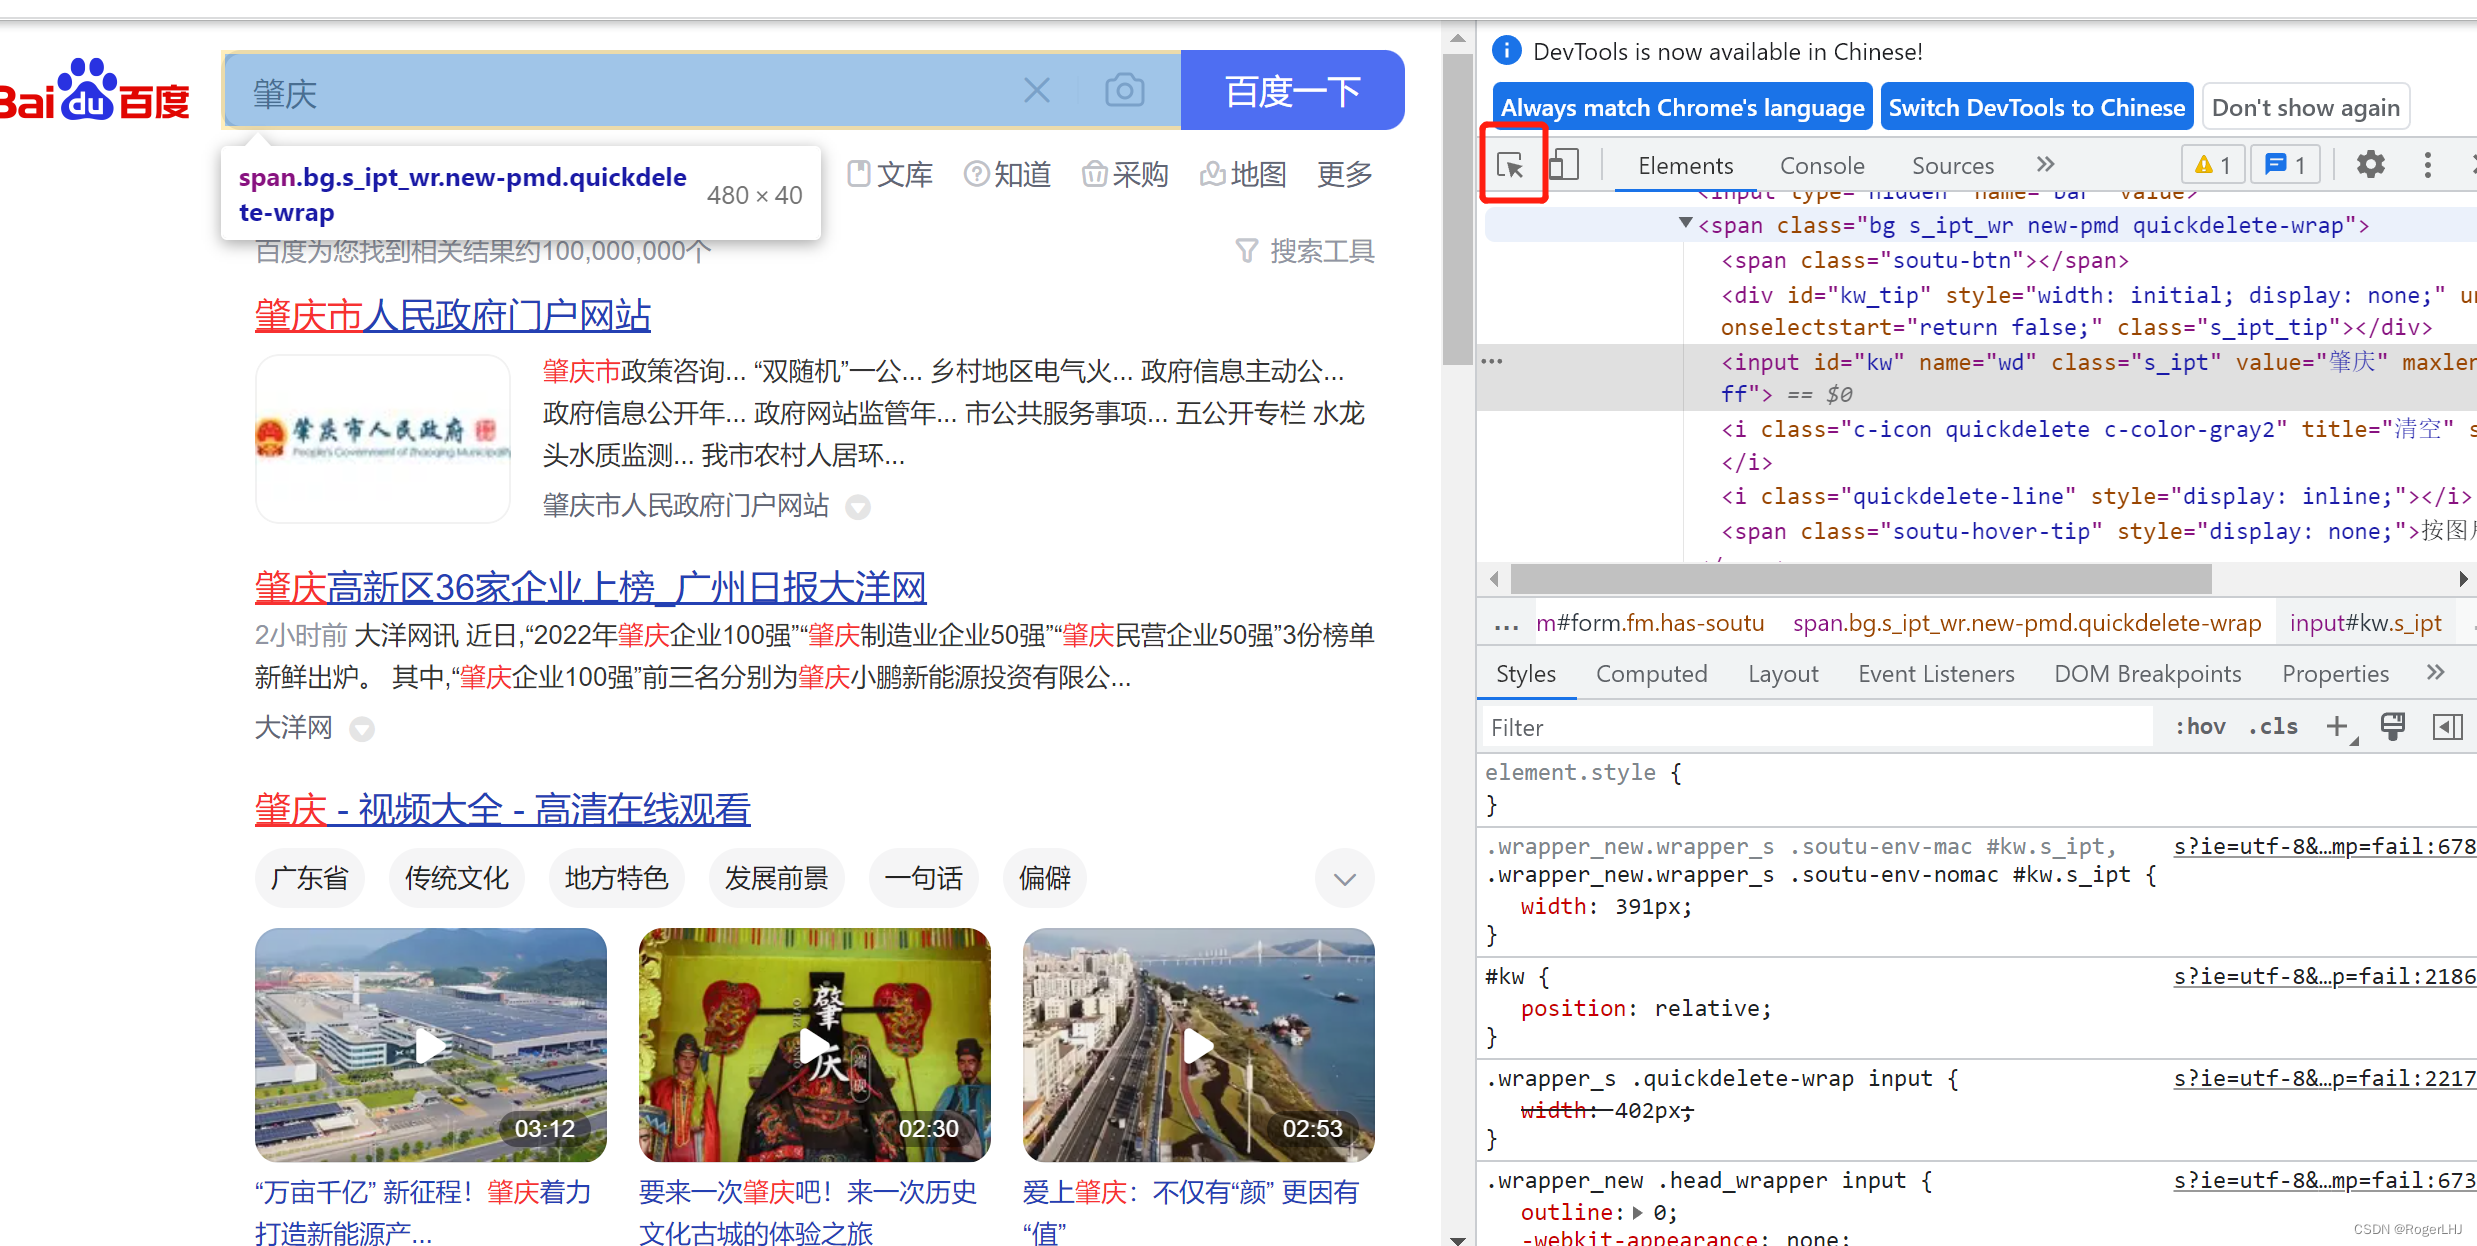This screenshot has width=2477, height=1246.
Task: Select the 广东省 video tag
Action: [x=309, y=878]
